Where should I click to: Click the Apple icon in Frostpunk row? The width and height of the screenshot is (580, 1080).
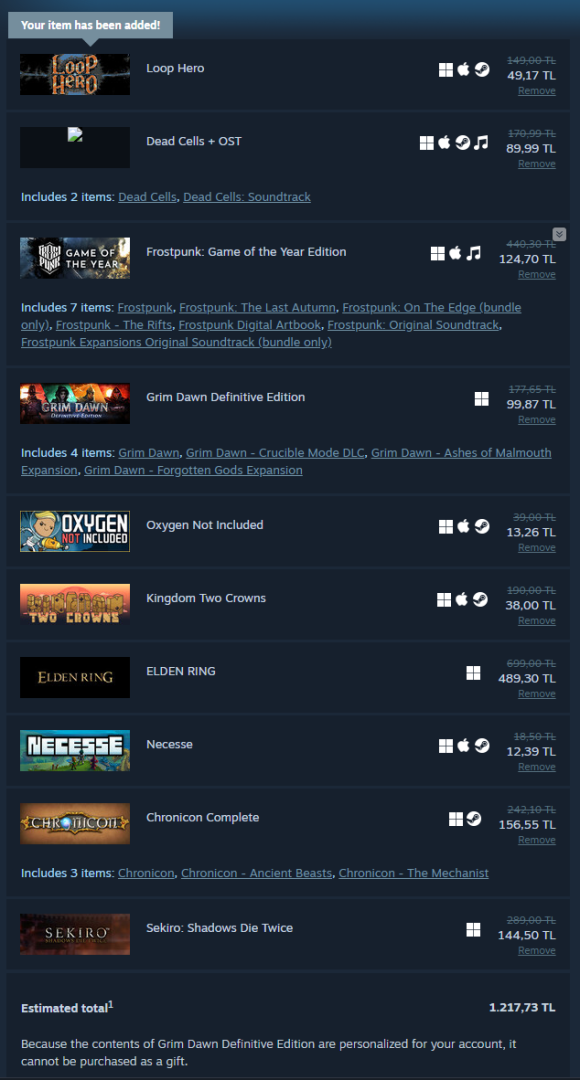[x=455, y=253]
